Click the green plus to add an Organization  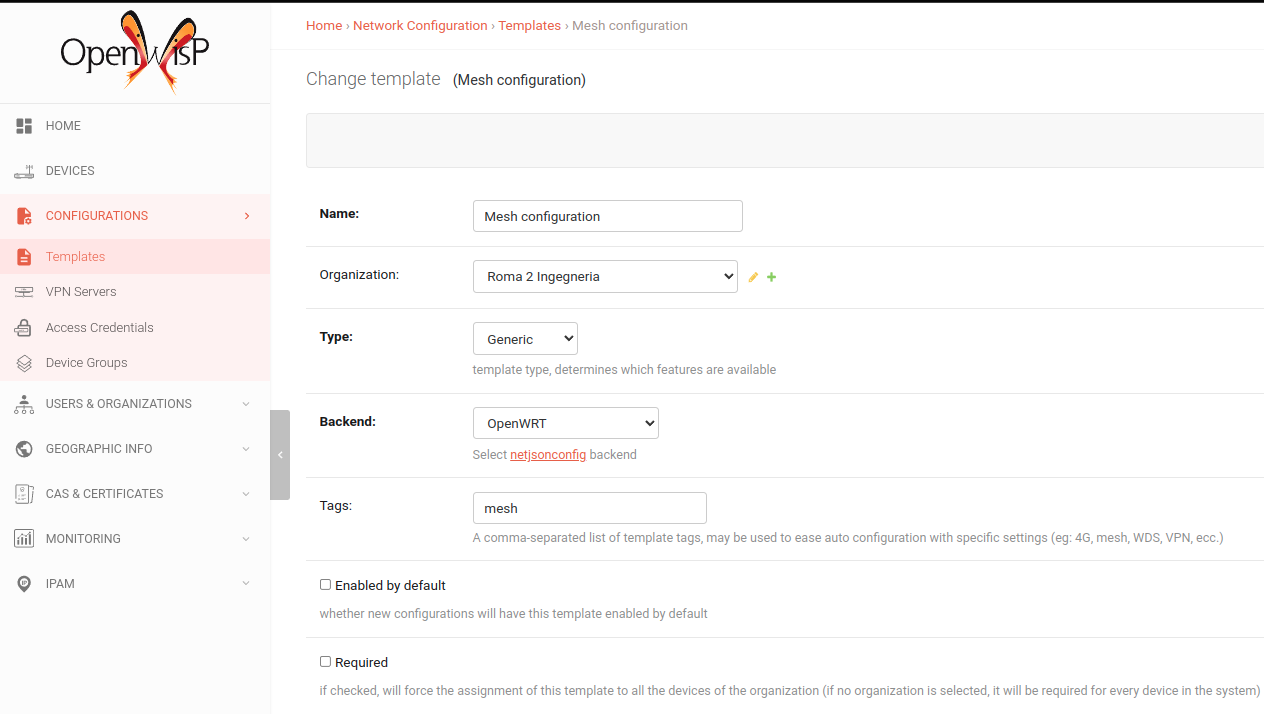771,277
